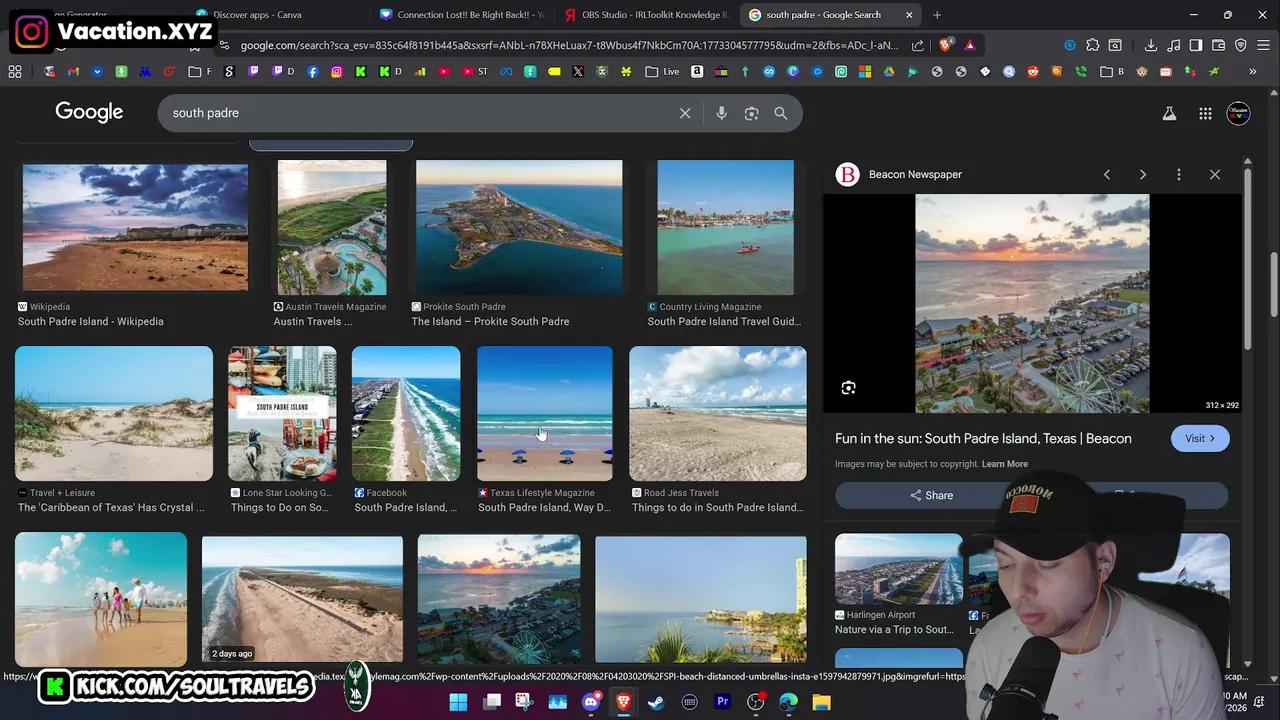Screen dimensions: 1280x720
Task: Open the Google apps grid
Action: pos(1205,114)
